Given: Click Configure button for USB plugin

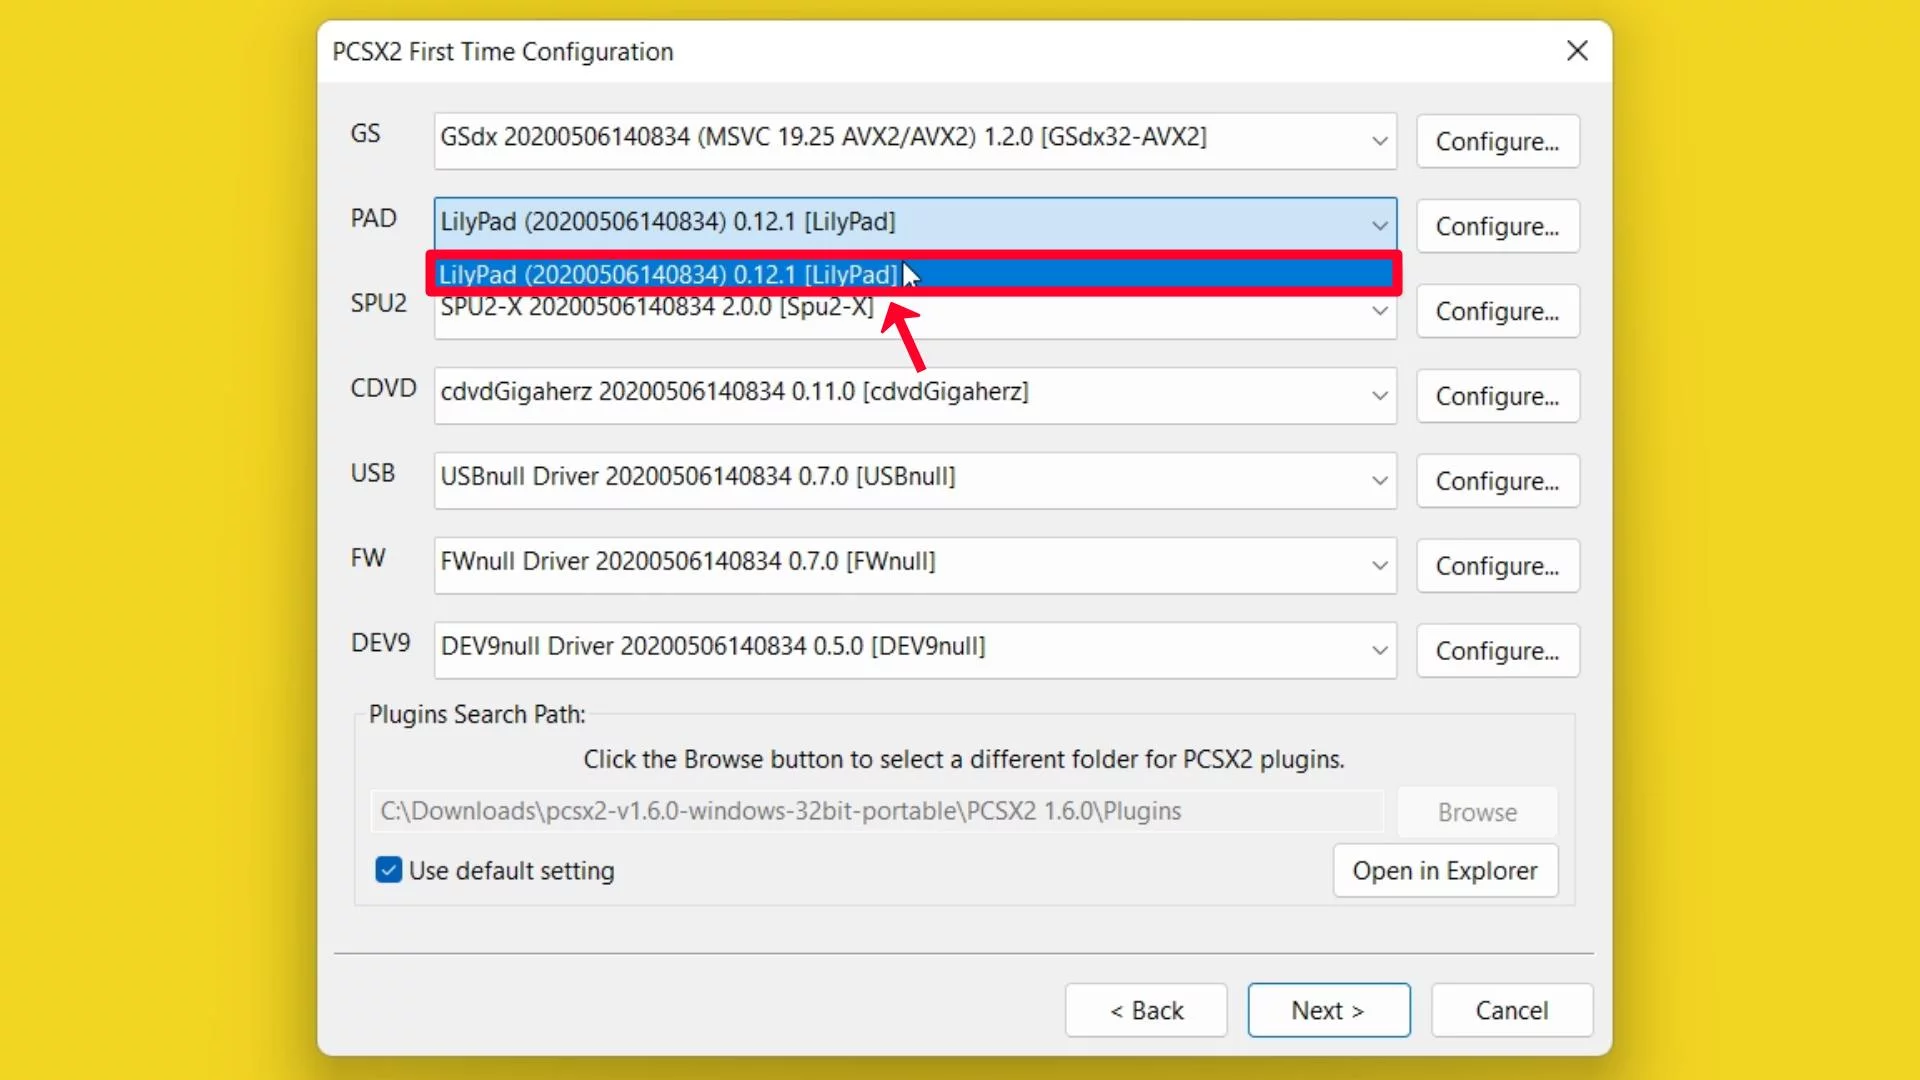Looking at the screenshot, I should click(1497, 480).
